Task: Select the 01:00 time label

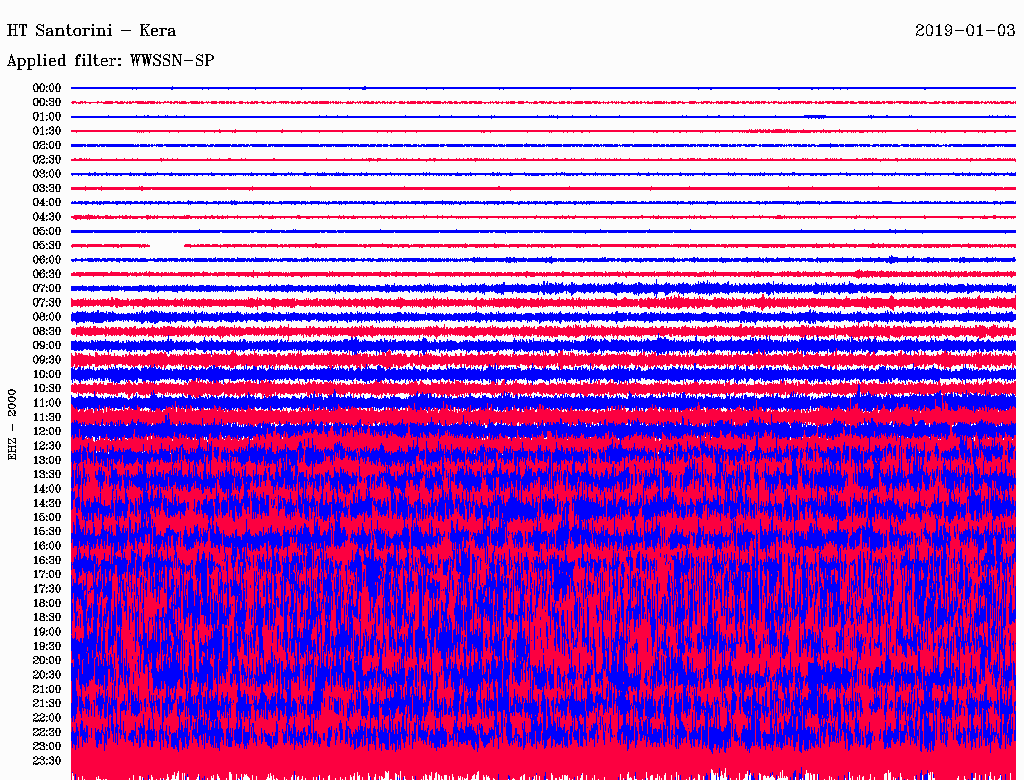Action: (47, 117)
